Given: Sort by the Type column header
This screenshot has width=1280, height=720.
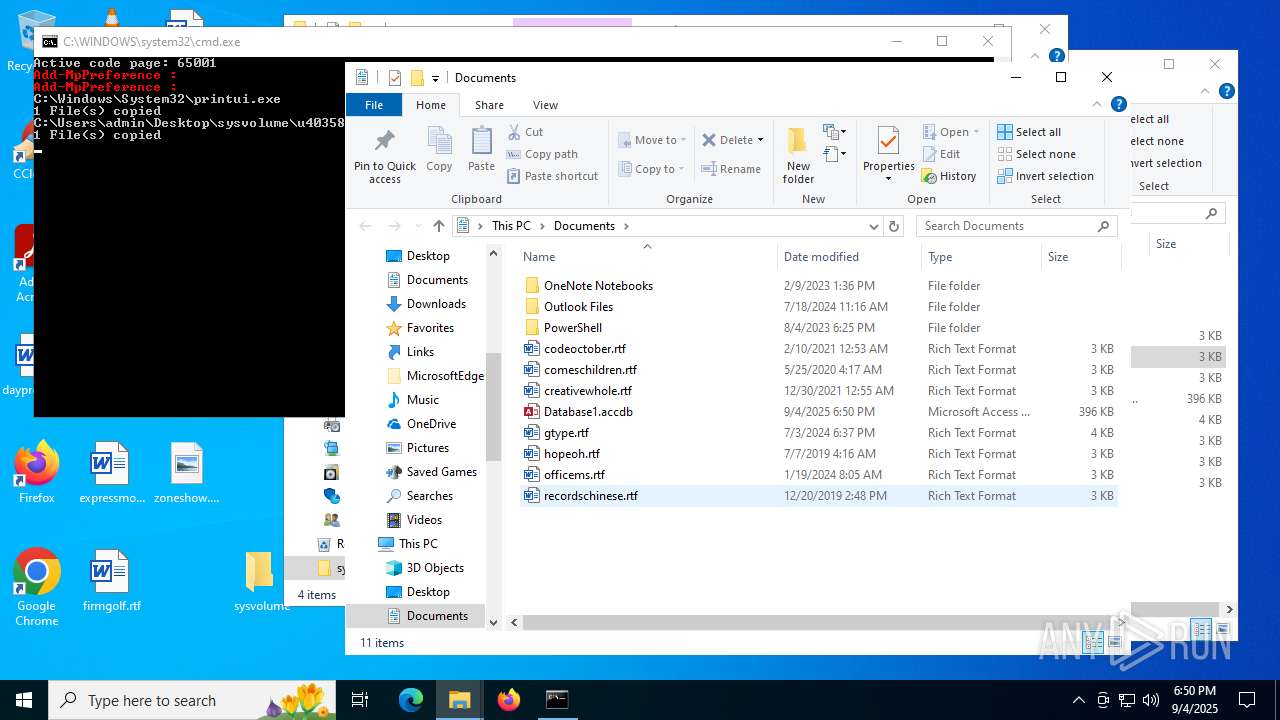Looking at the screenshot, I should (981, 257).
